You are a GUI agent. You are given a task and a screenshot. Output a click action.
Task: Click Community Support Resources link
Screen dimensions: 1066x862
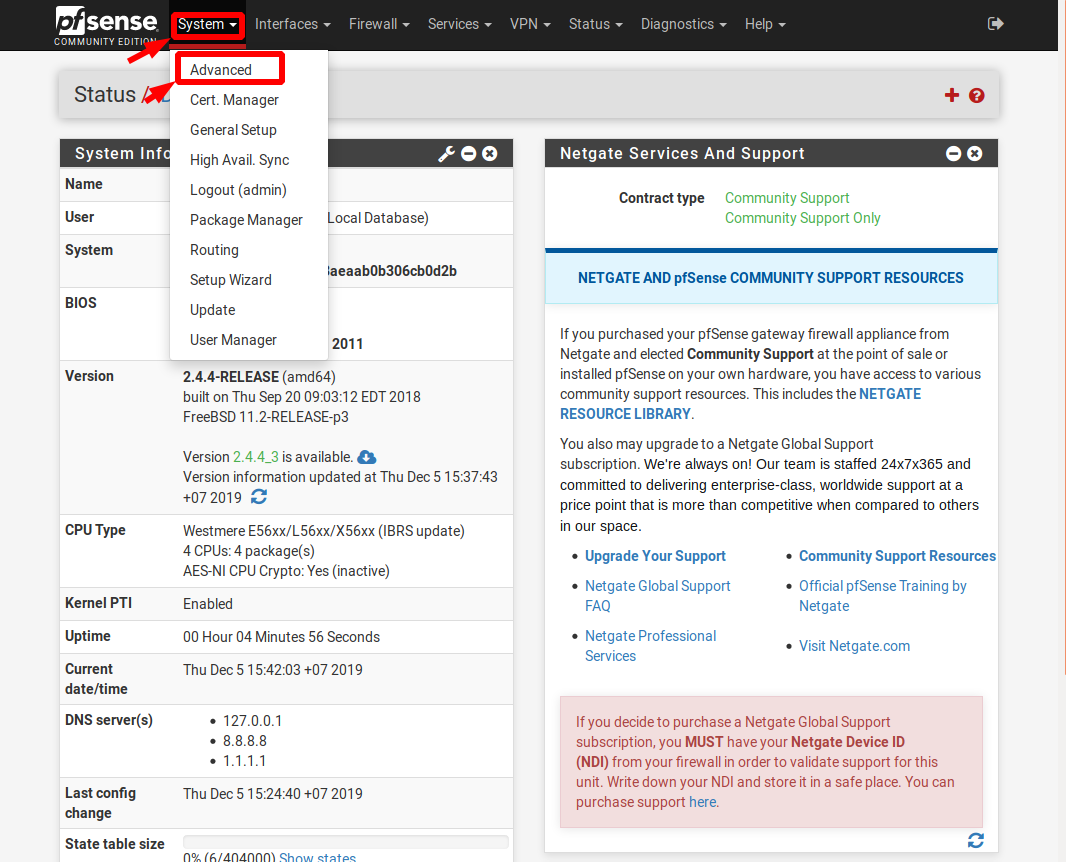897,556
